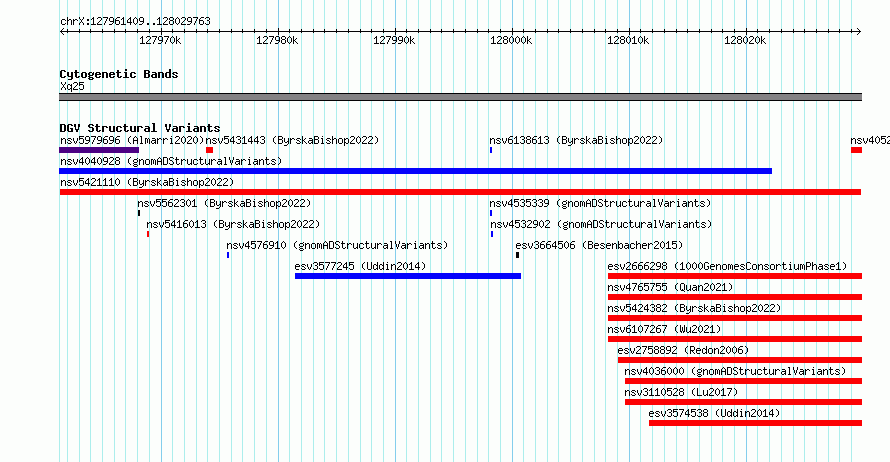Open the esv2666298 (1000GenomesConsortiumPhase1) label

[727, 266]
